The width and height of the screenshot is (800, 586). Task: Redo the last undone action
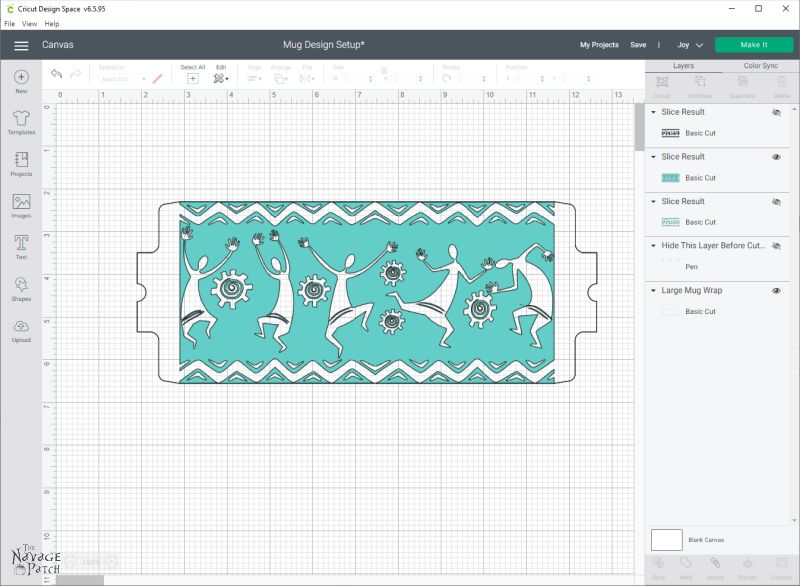point(76,74)
